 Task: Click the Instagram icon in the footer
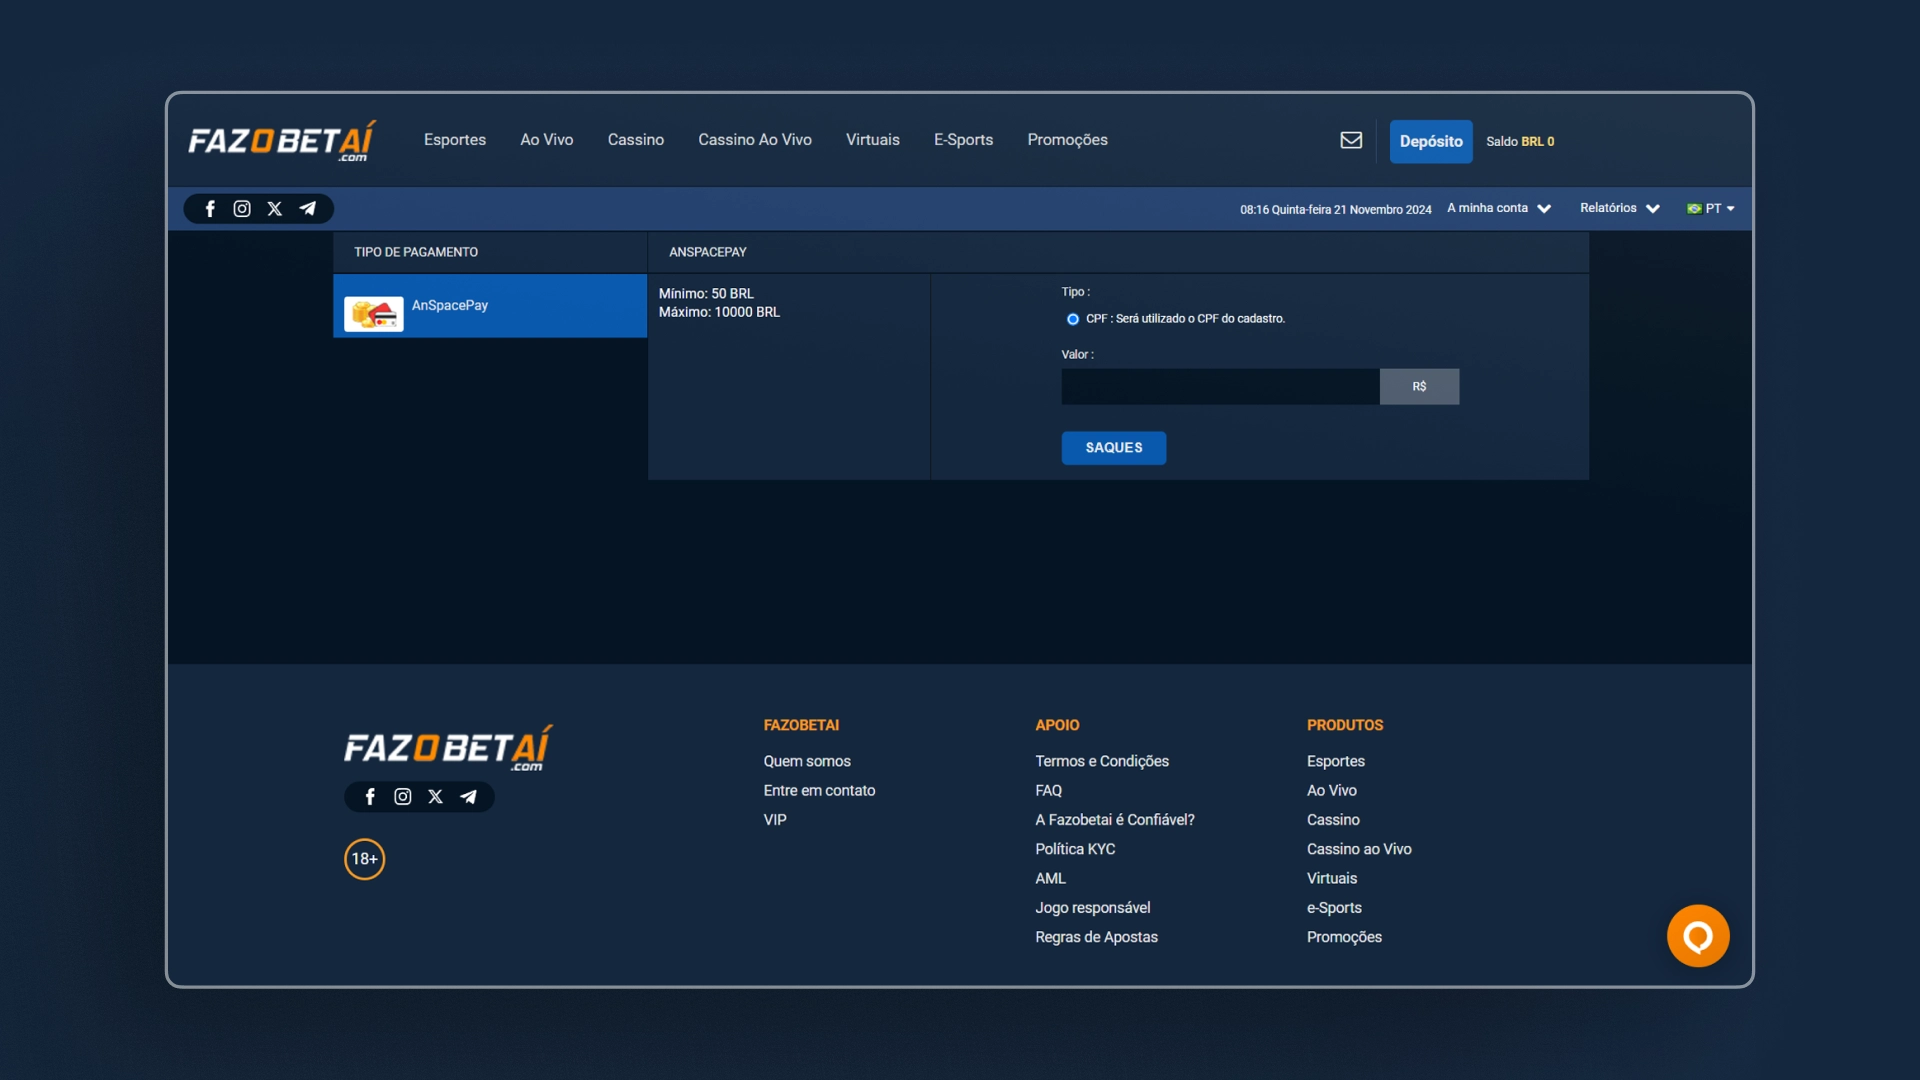(403, 796)
